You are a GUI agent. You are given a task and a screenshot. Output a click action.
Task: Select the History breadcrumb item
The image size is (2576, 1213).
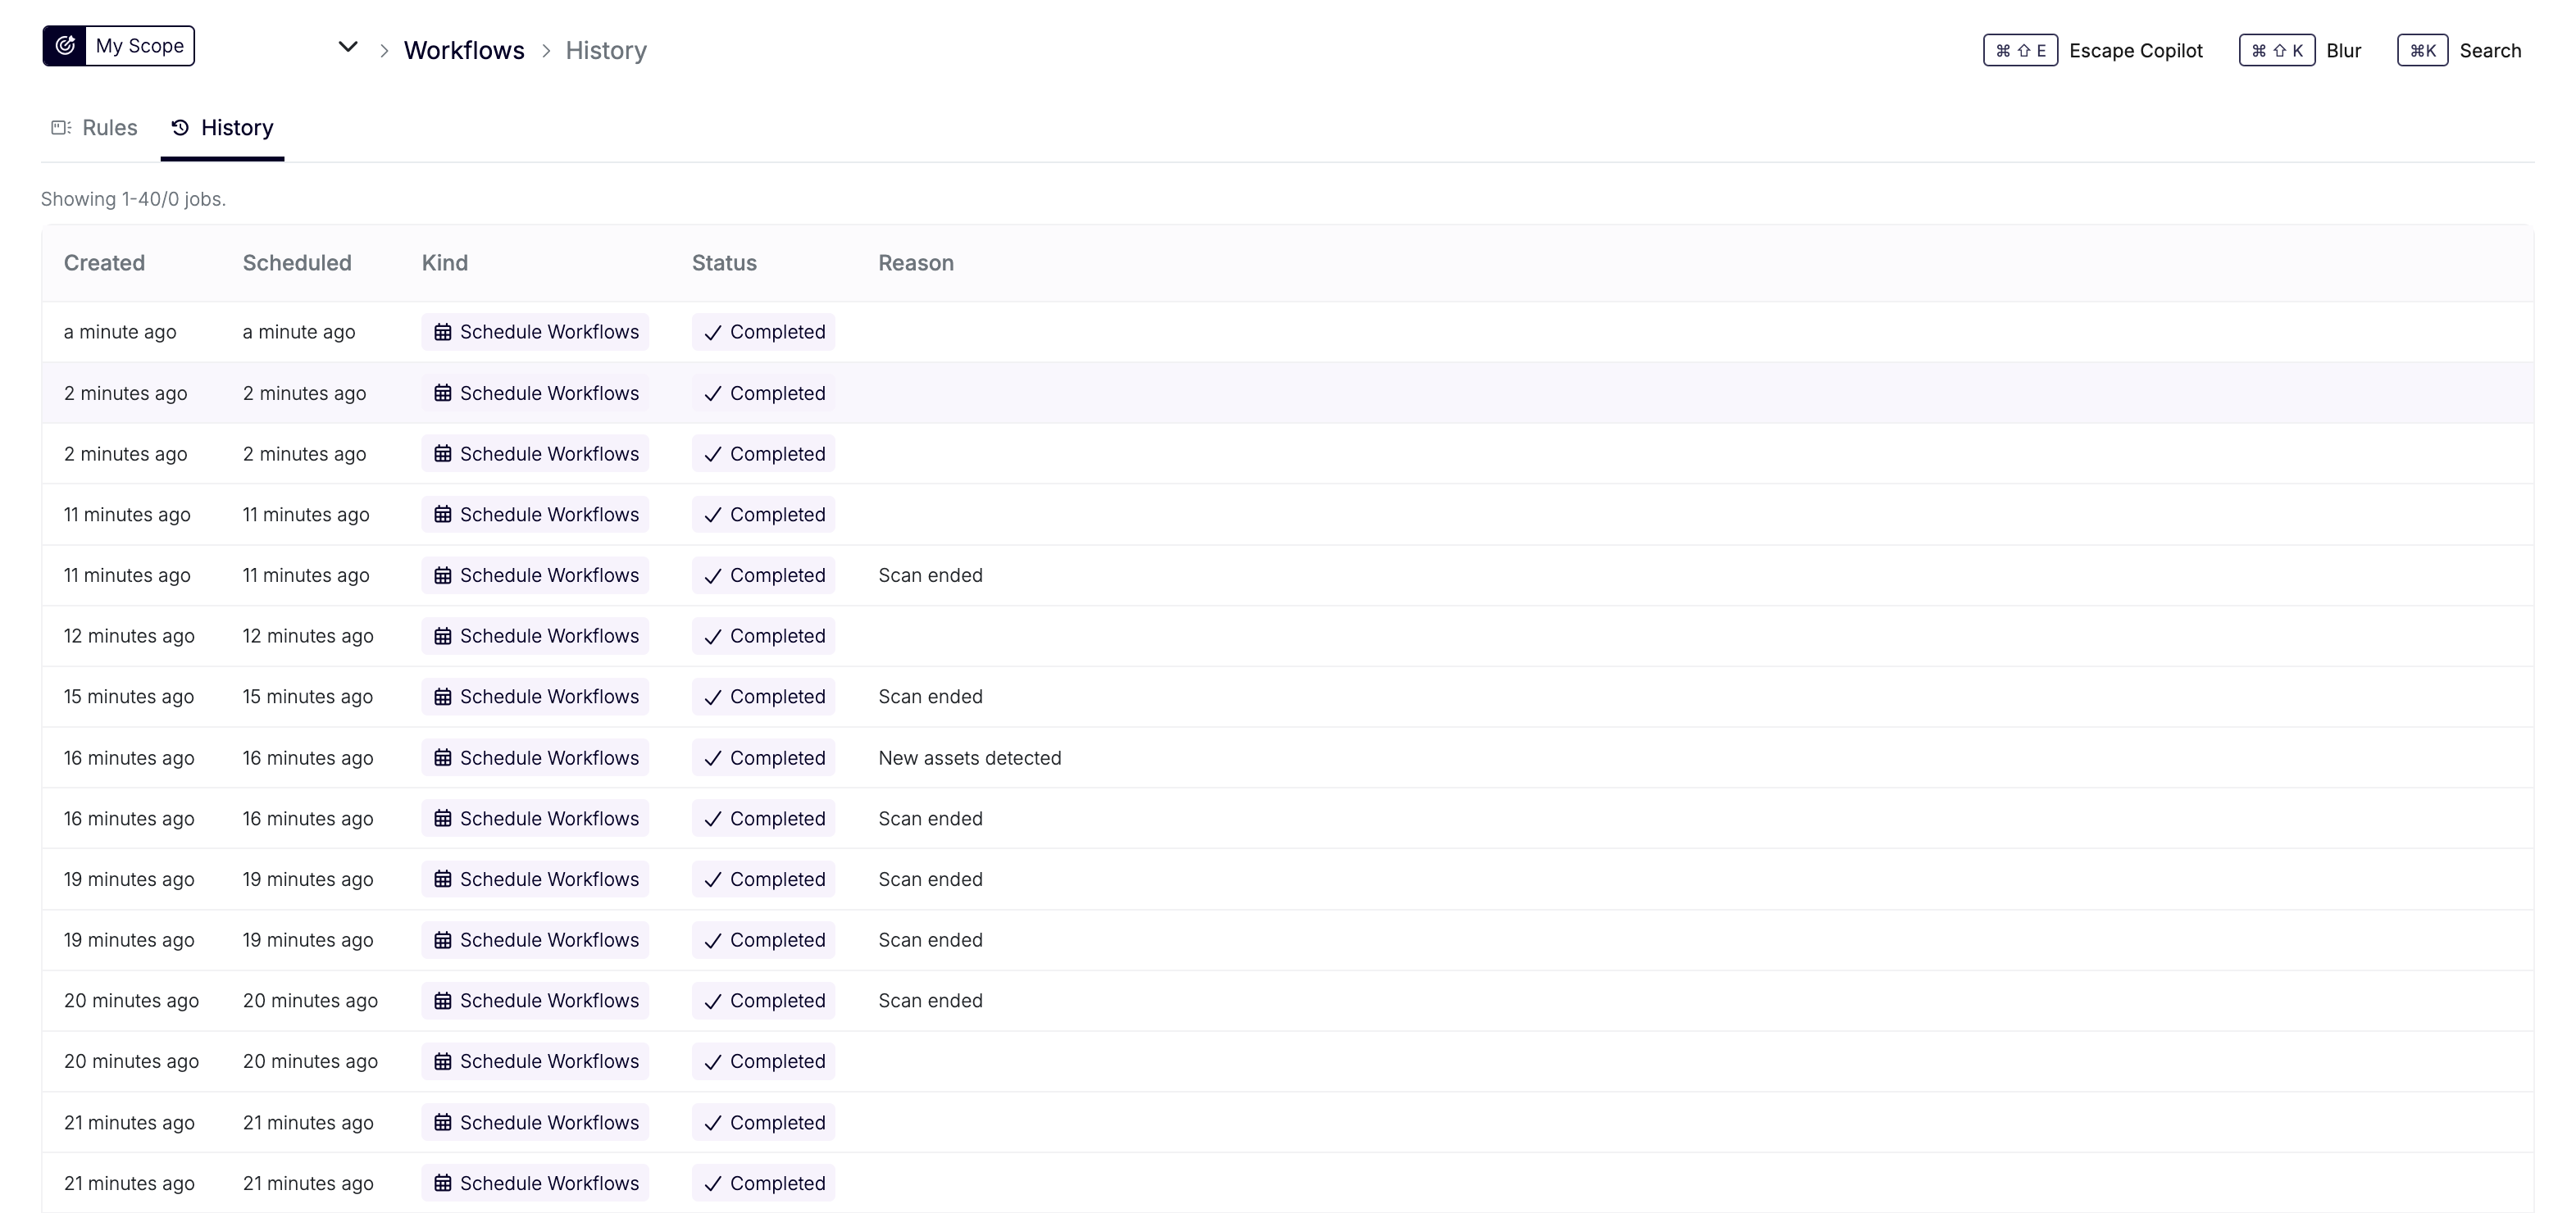606,51
